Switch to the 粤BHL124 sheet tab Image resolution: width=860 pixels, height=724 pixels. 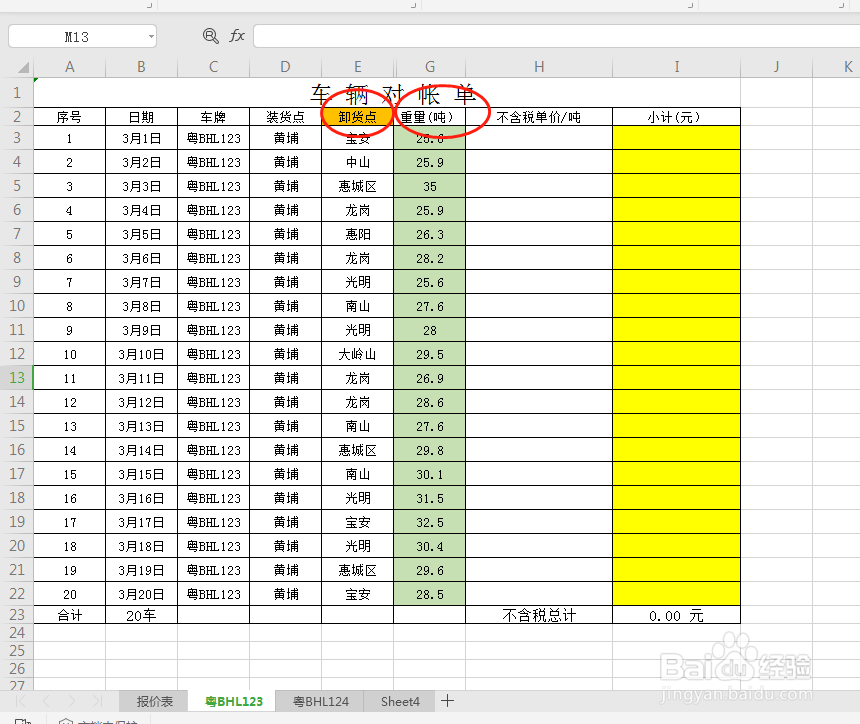tap(321, 702)
